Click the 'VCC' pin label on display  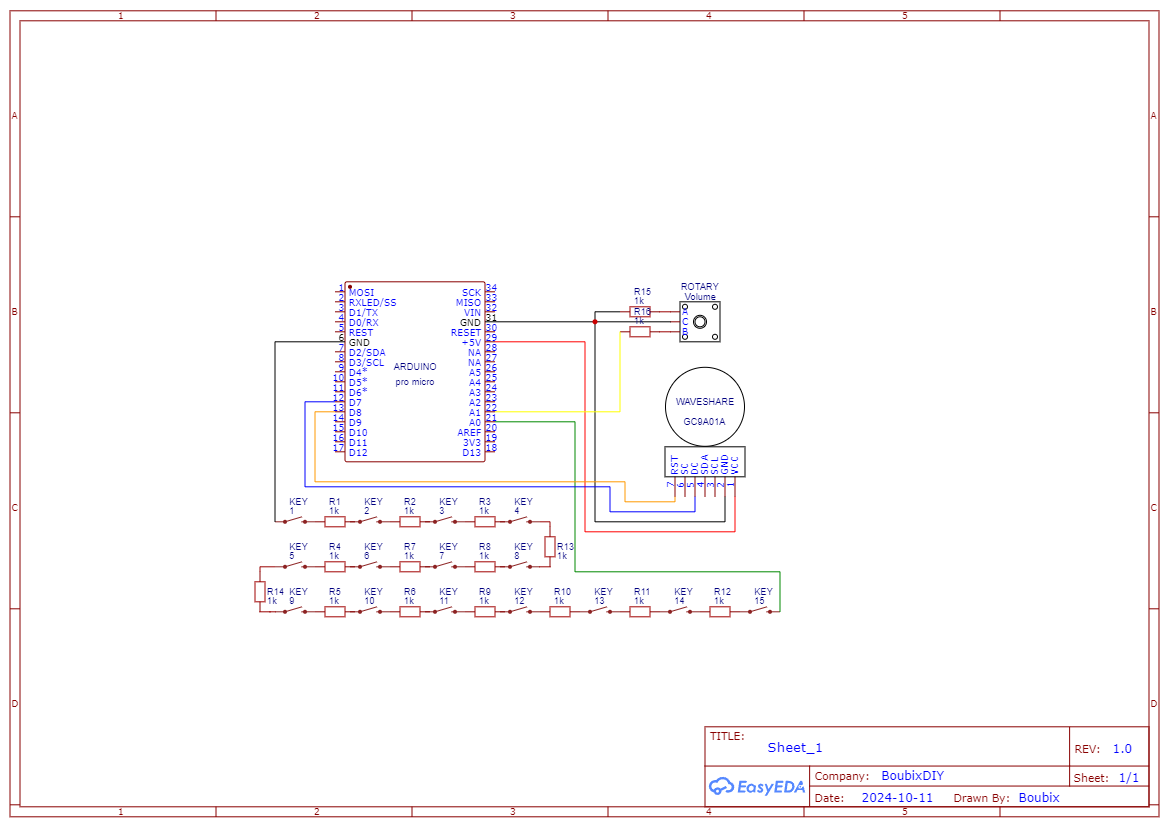pos(734,465)
